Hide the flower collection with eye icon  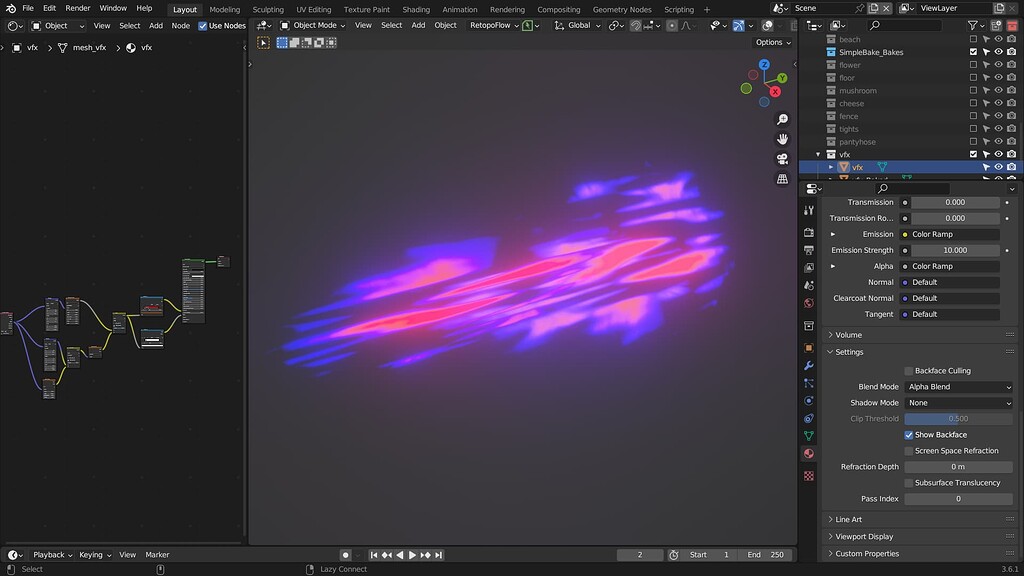coord(999,65)
